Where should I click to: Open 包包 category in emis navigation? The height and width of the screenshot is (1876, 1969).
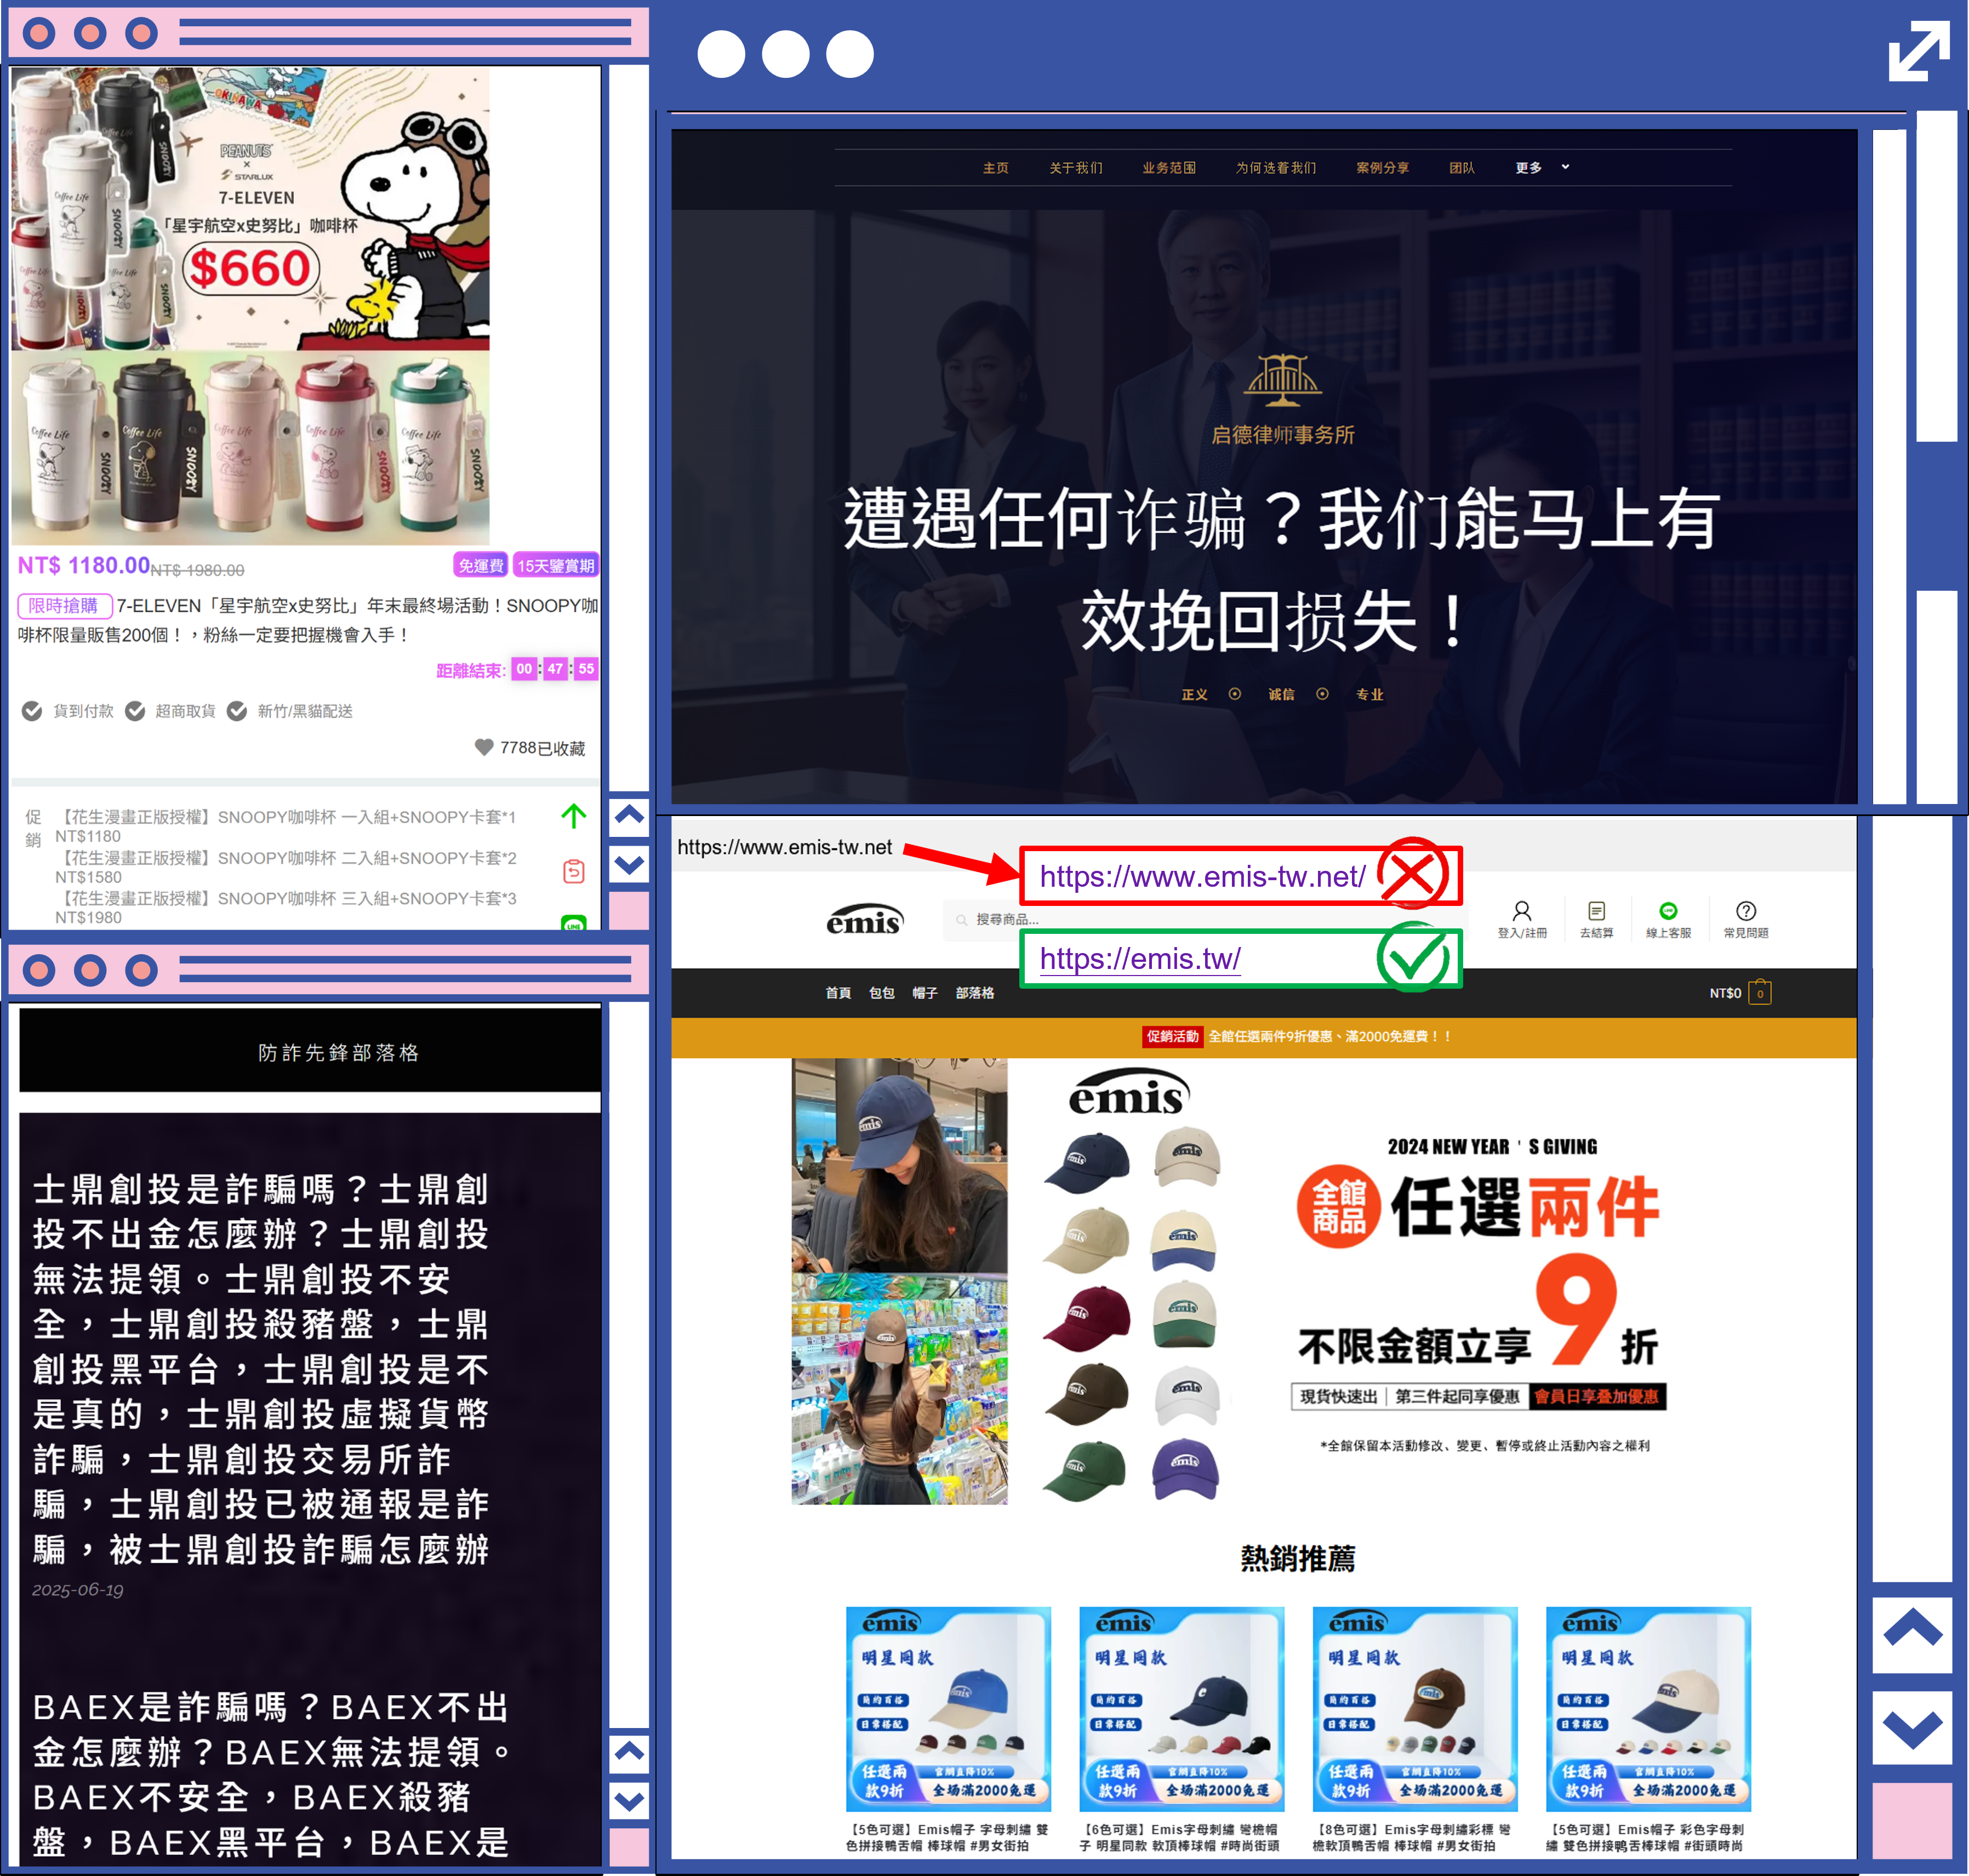(x=881, y=992)
